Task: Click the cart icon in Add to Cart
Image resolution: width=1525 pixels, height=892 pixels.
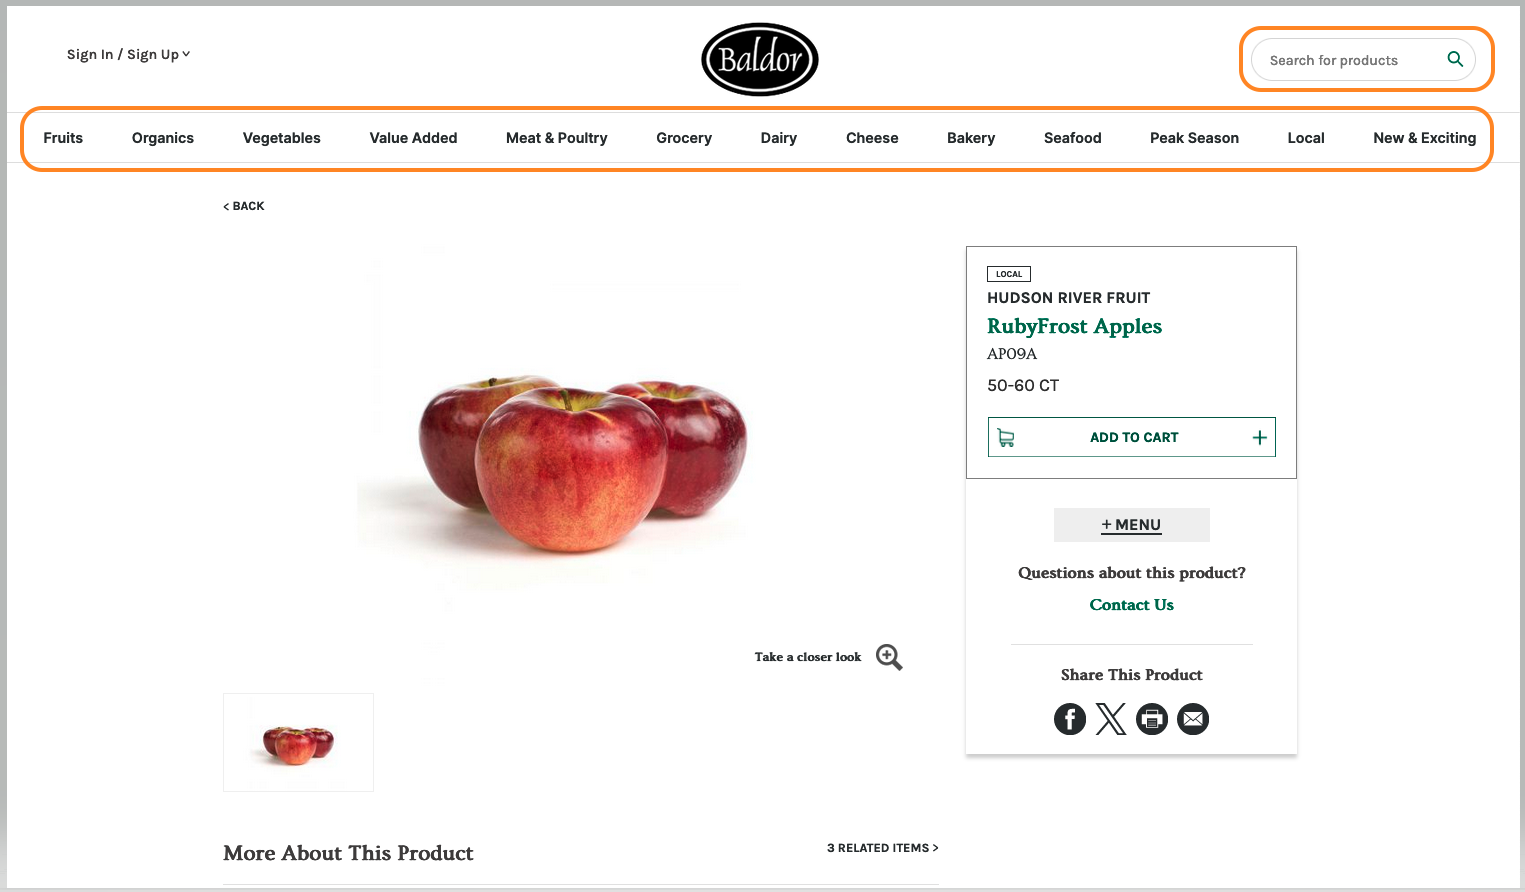Action: coord(1006,438)
